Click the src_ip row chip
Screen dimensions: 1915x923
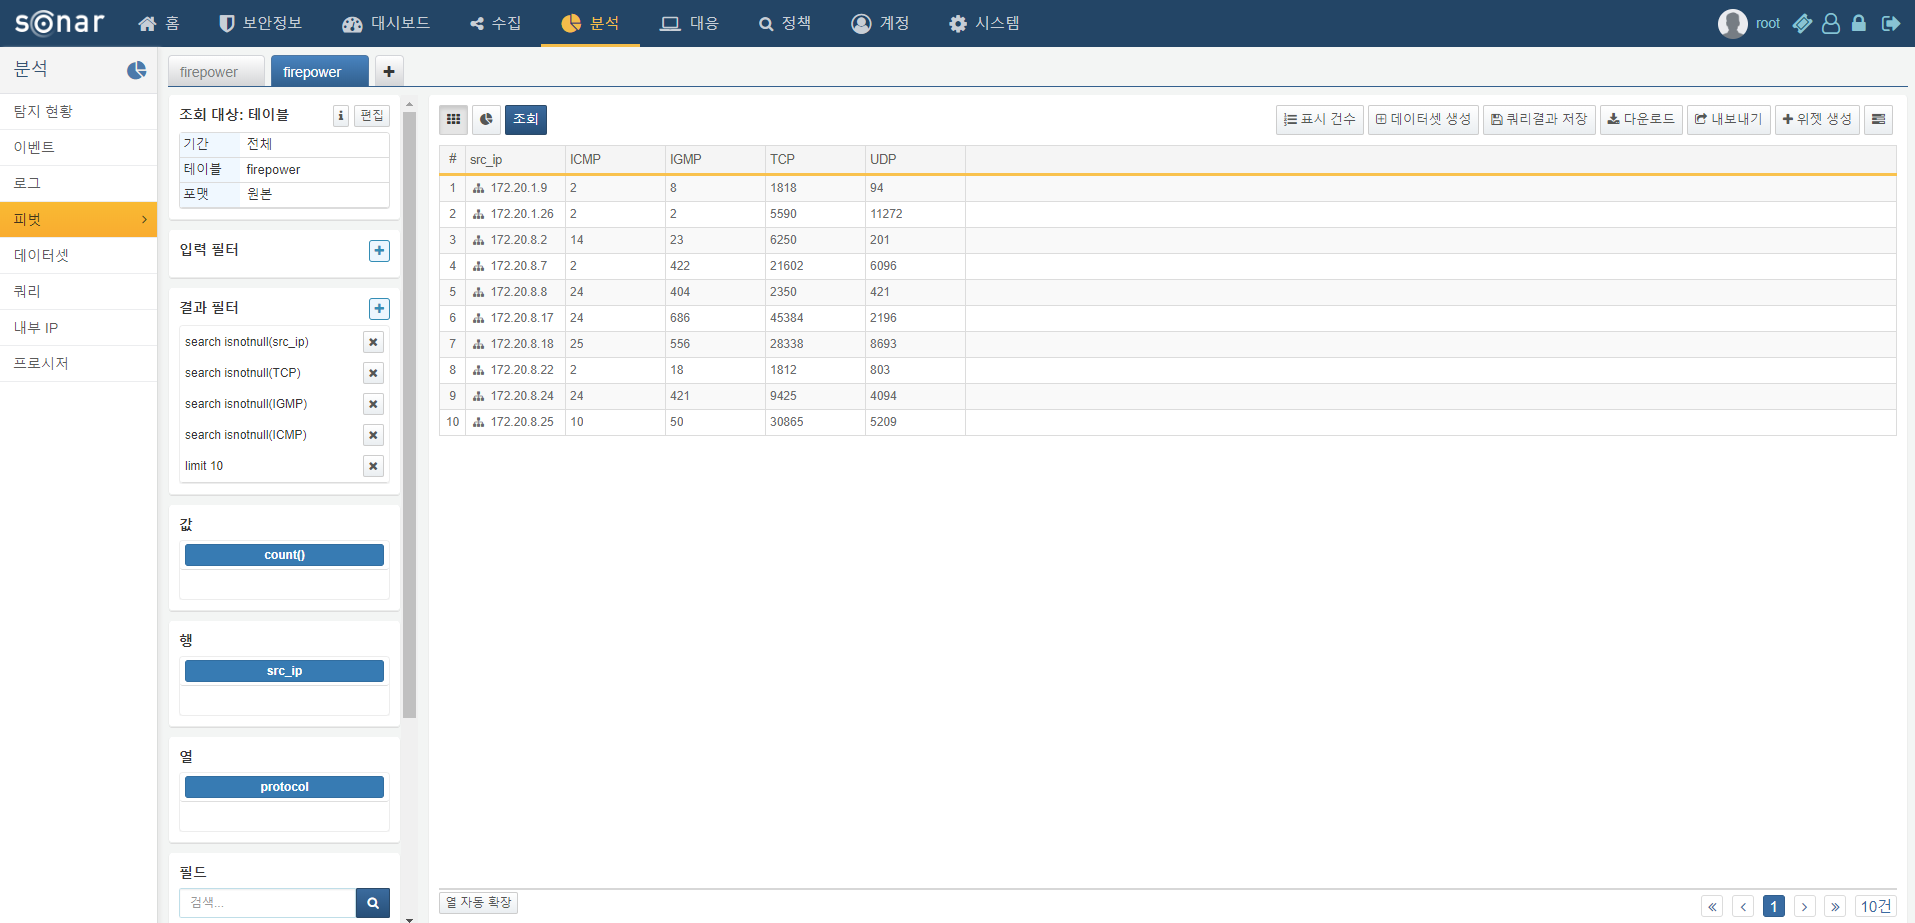[x=284, y=671]
